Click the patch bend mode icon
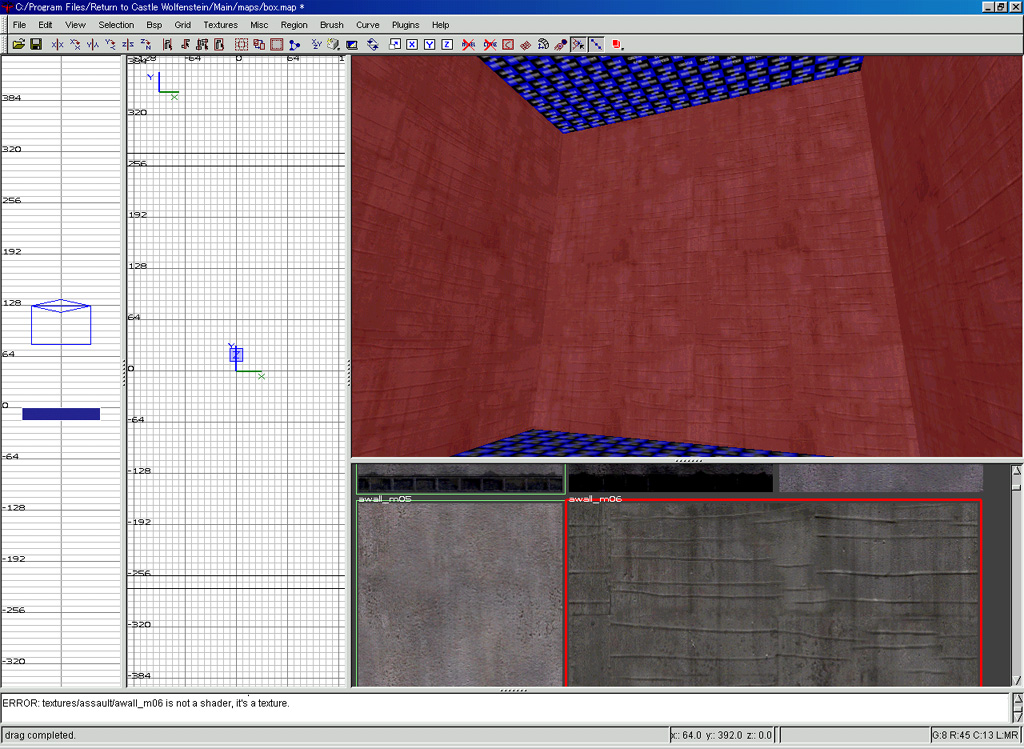Image resolution: width=1024 pixels, height=749 pixels. [x=543, y=44]
